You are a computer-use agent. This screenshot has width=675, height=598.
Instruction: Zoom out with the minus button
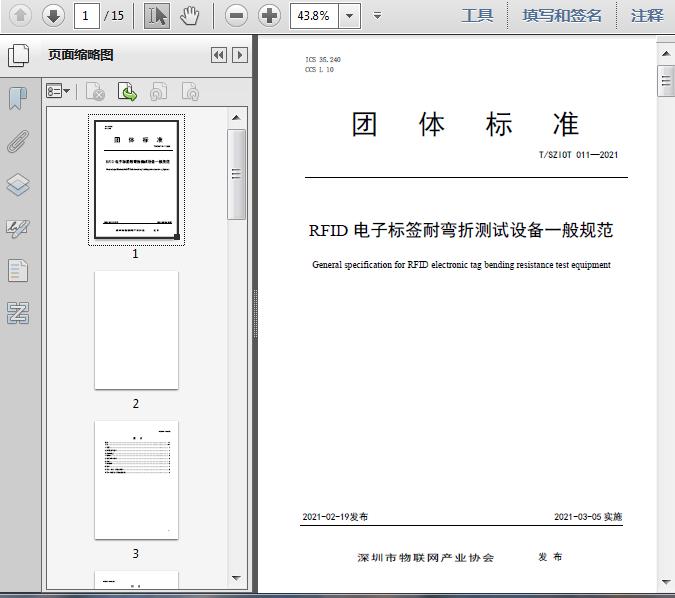(x=236, y=16)
